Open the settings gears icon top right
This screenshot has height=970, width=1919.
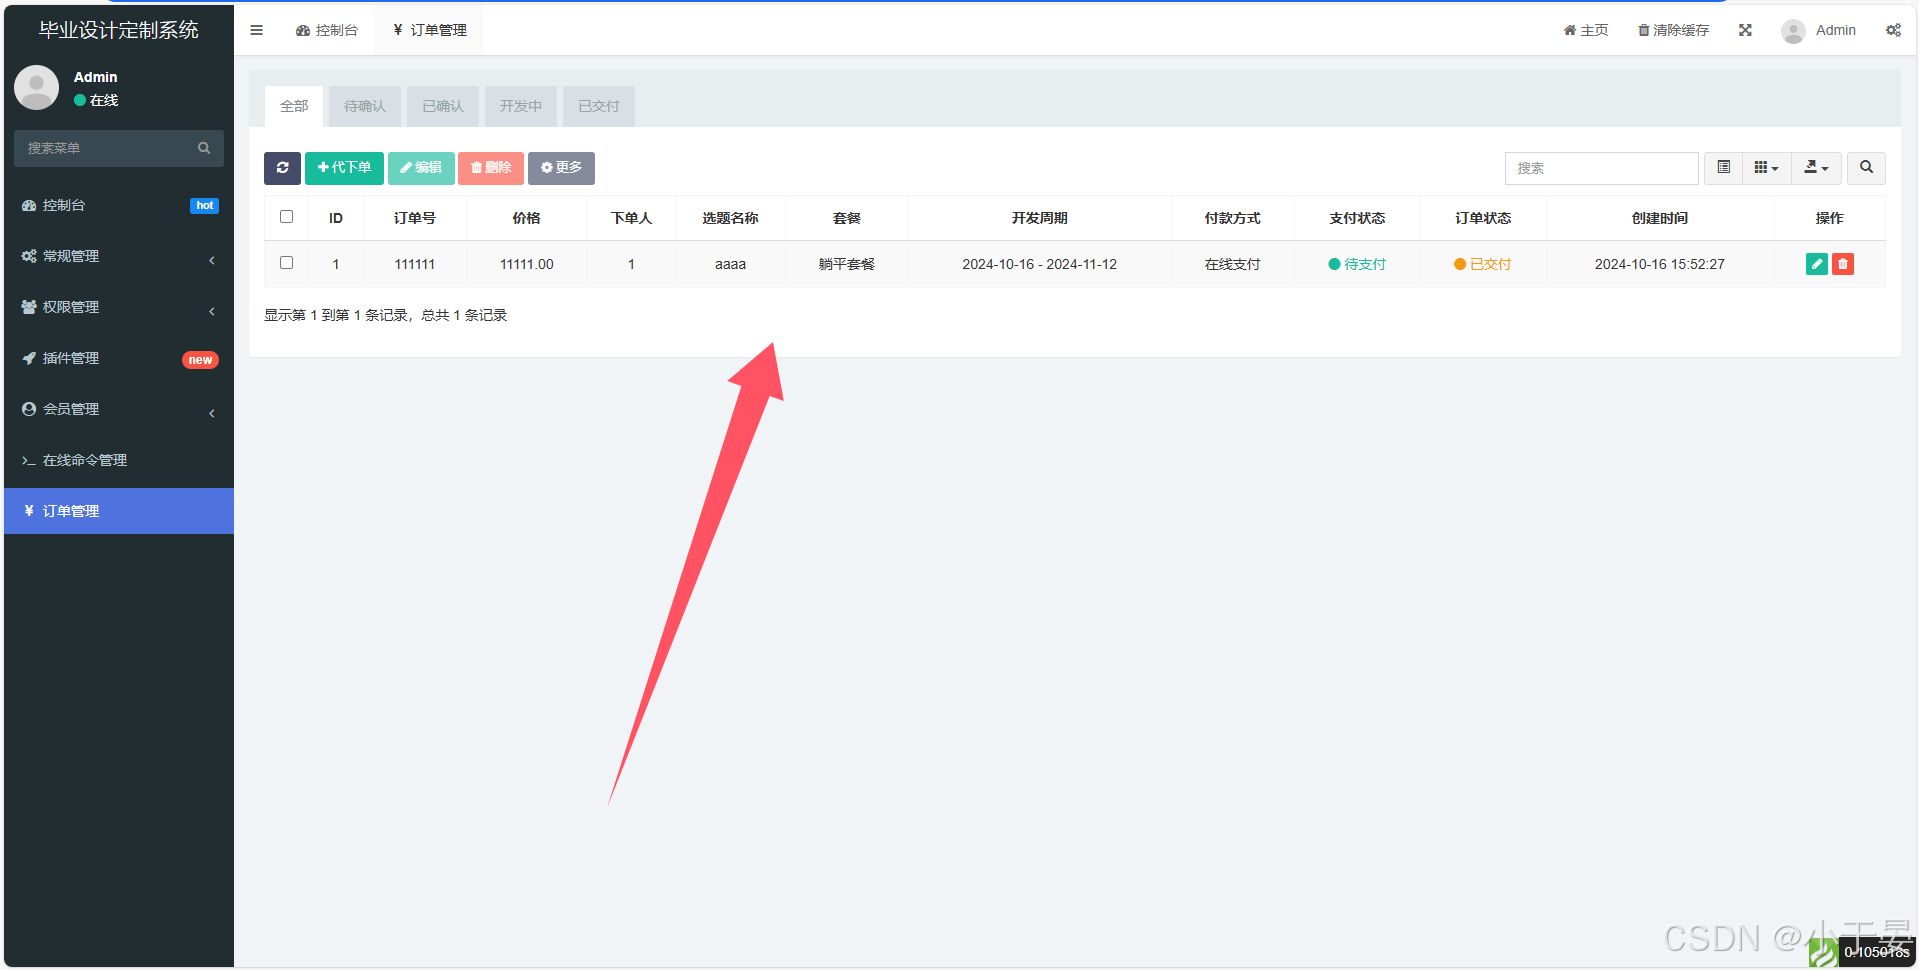1893,30
